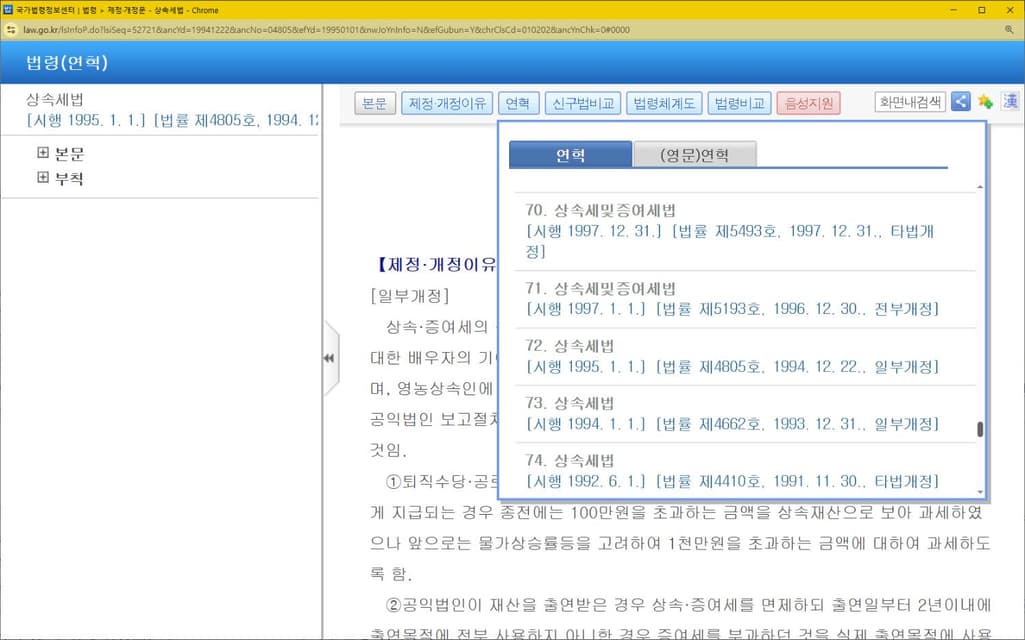
Task: Switch to the (영문)연혁 tab
Action: pos(694,155)
